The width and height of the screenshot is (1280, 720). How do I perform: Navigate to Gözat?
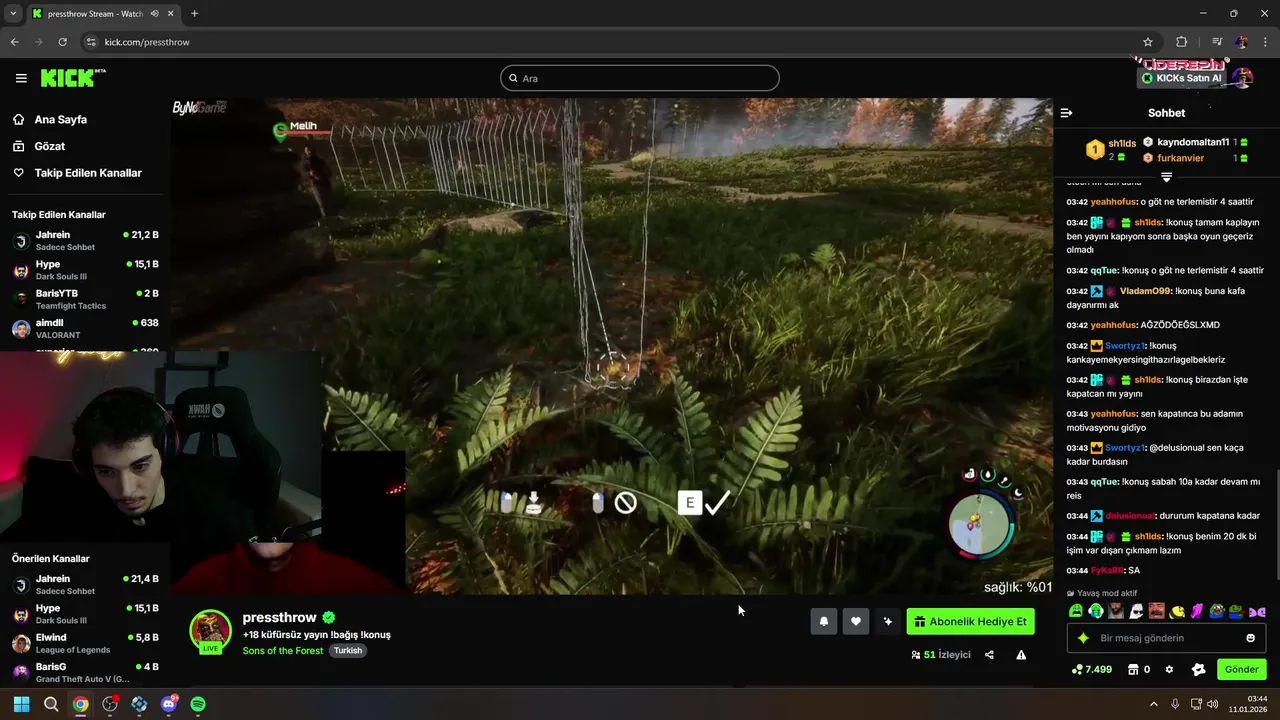49,146
